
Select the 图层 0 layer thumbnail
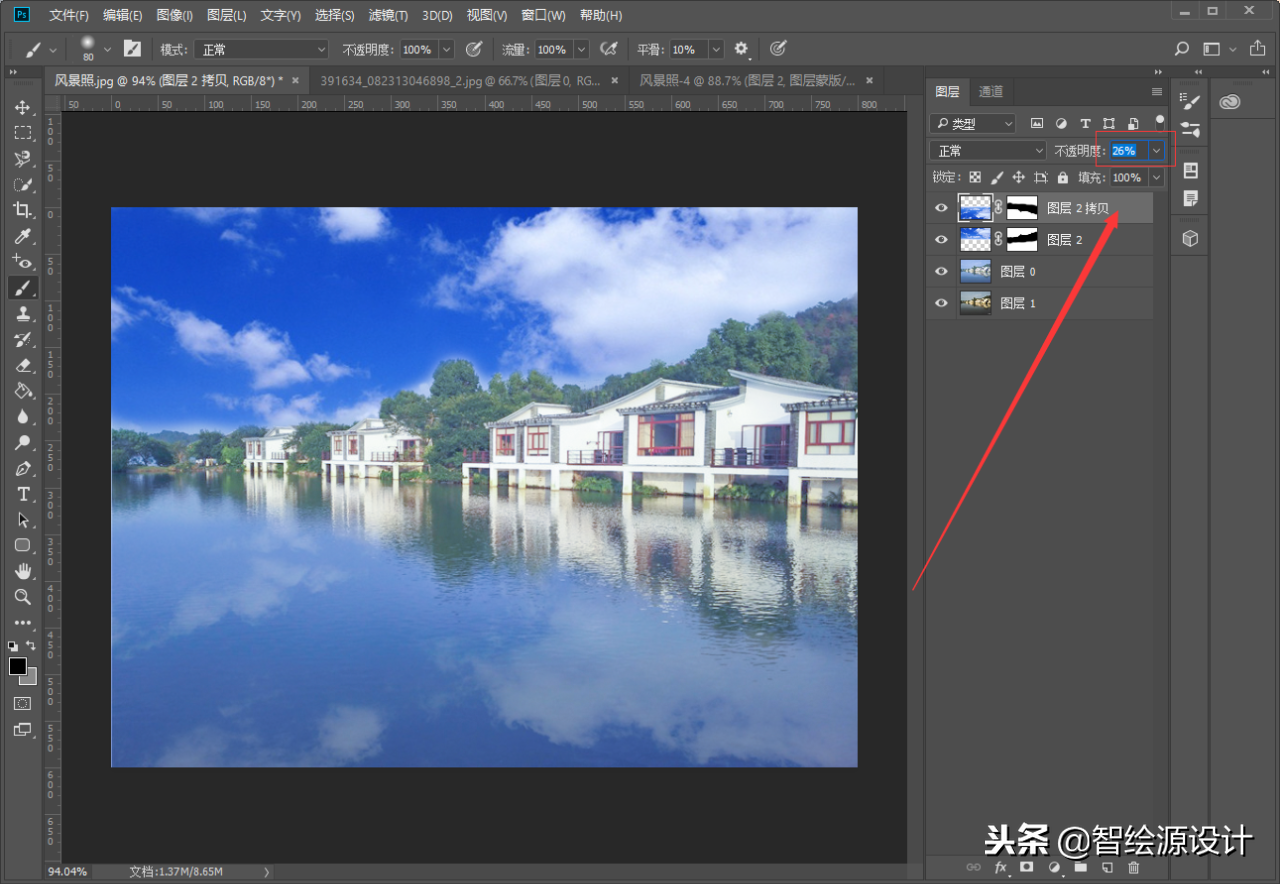click(975, 271)
